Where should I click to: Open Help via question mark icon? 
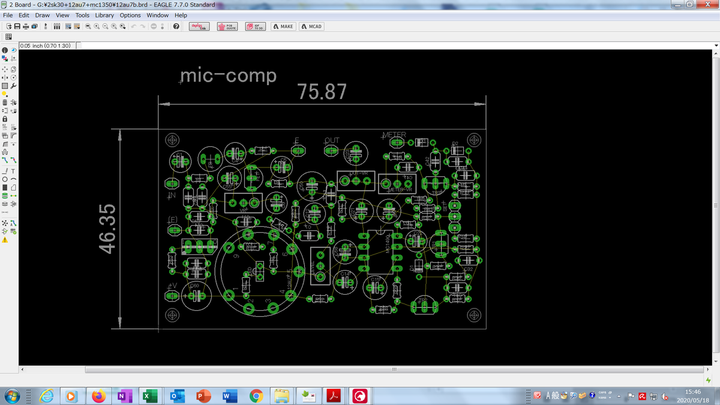click(x=177, y=26)
